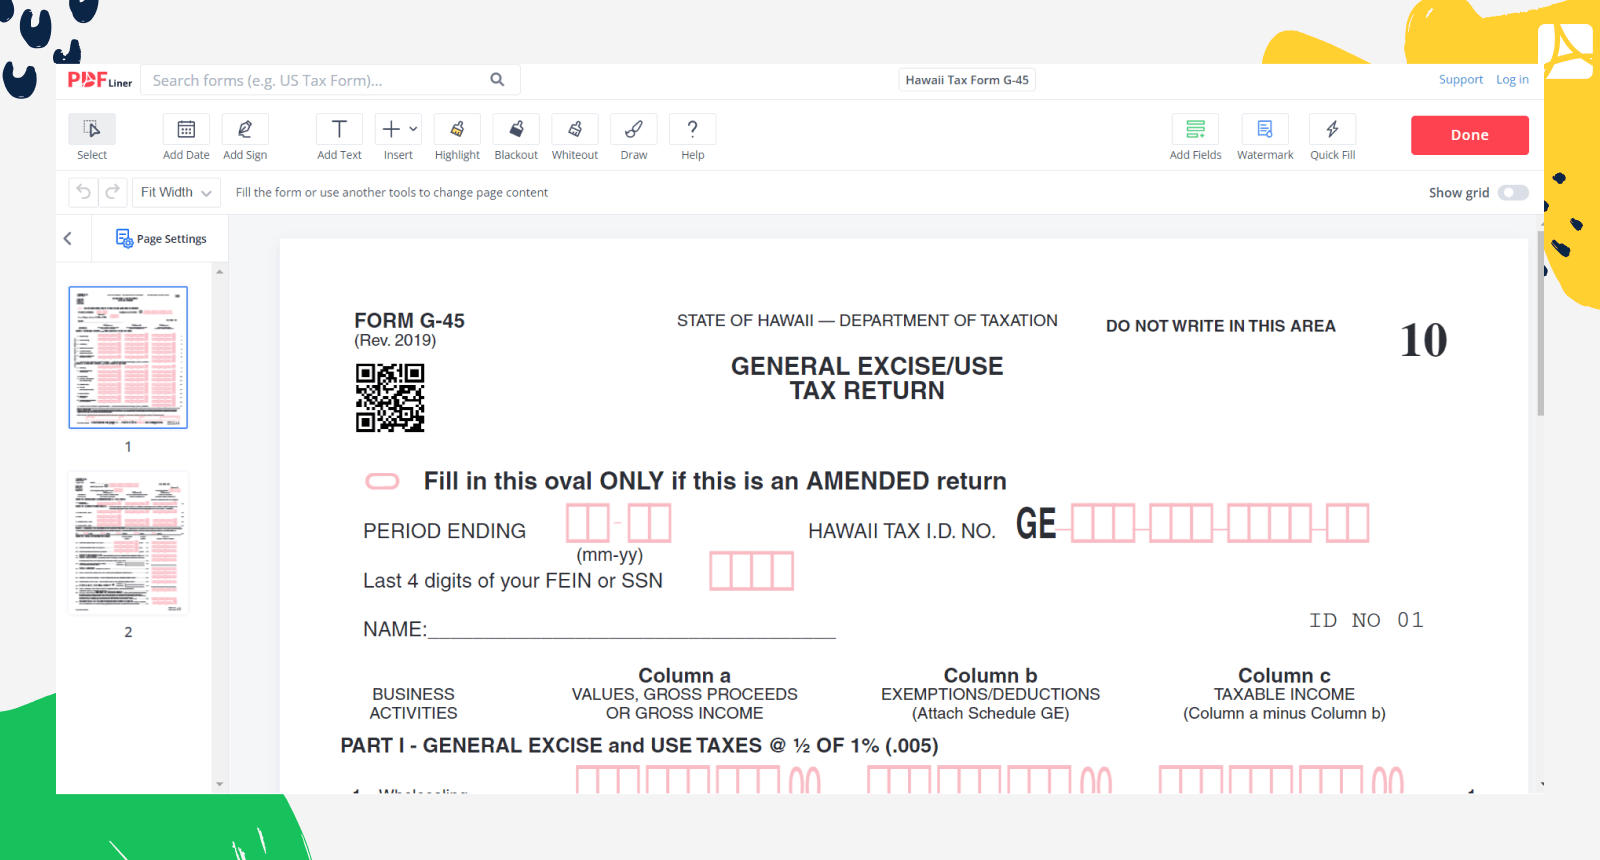1600x860 pixels.
Task: Select page 1 thumbnail
Action: [128, 357]
